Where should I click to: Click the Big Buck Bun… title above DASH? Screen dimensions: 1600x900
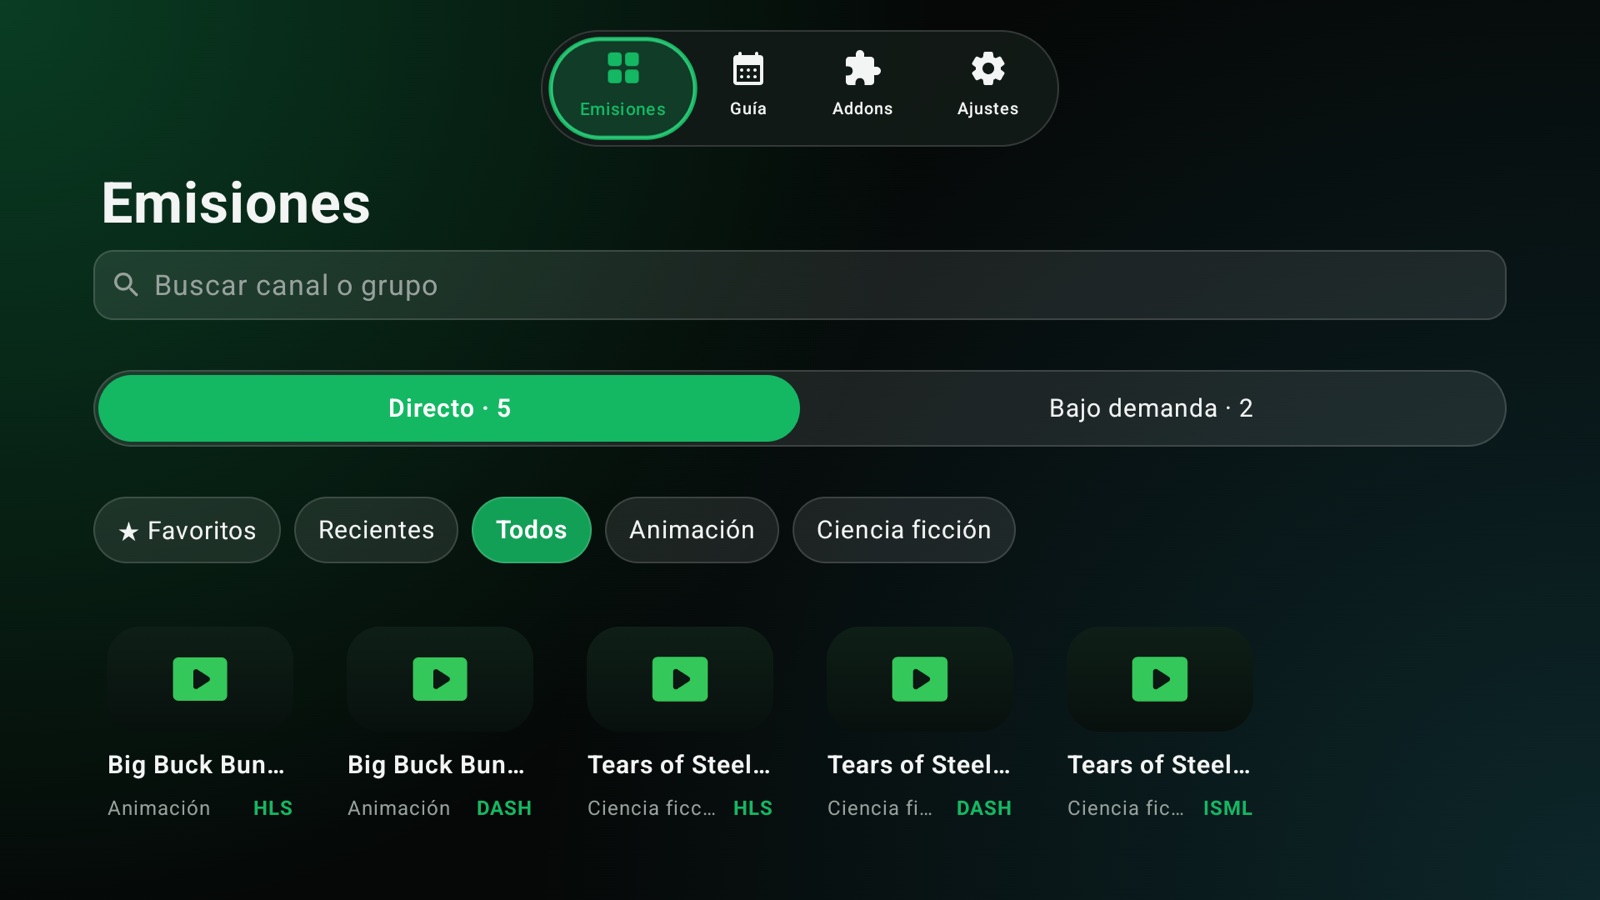pyautogui.click(x=436, y=765)
